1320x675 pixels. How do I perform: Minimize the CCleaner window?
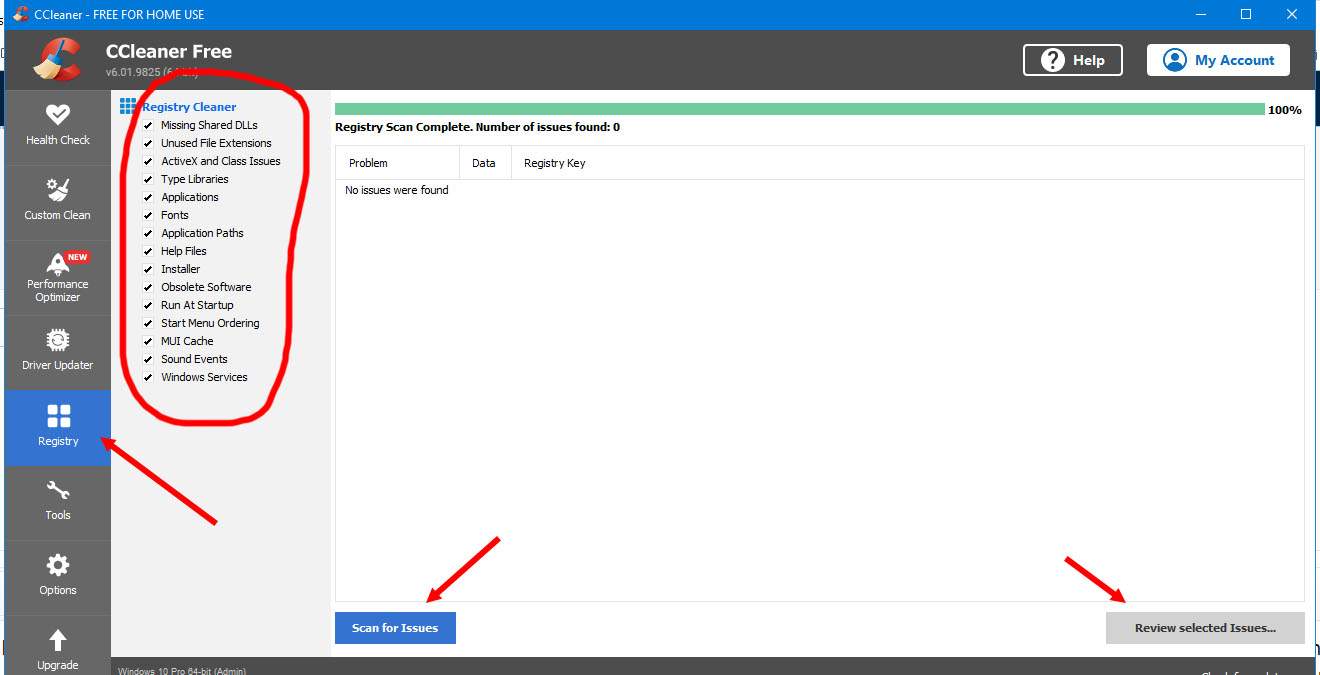pyautogui.click(x=1200, y=14)
